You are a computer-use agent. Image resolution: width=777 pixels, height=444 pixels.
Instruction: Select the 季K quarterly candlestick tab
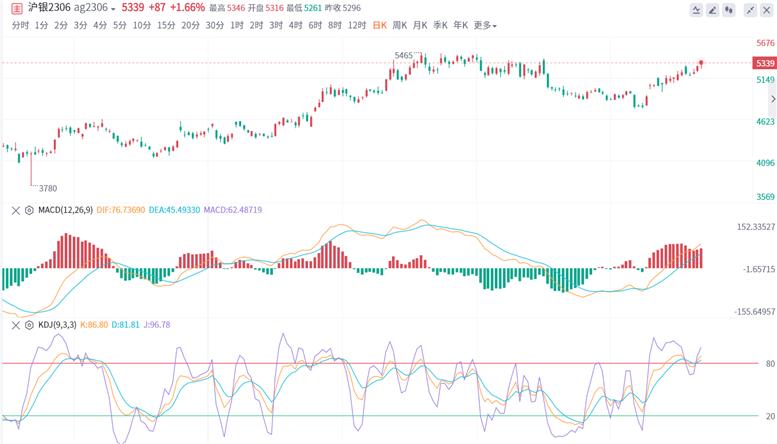coord(440,25)
